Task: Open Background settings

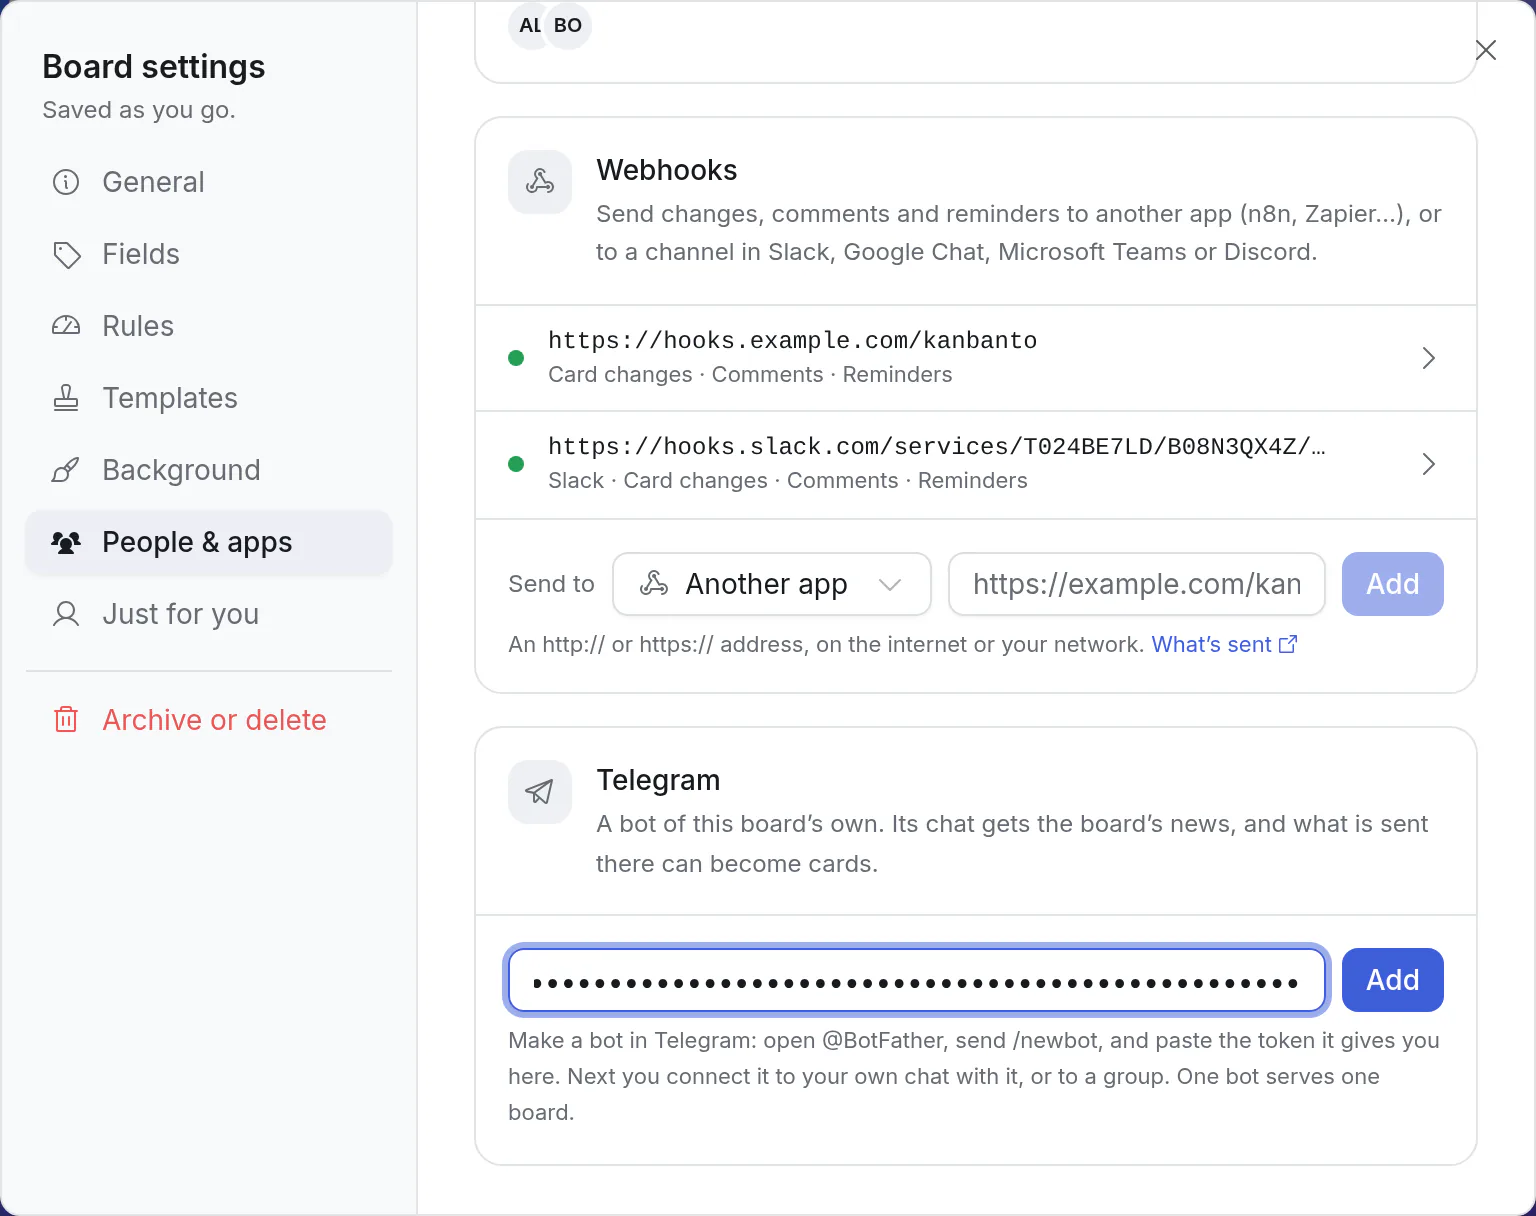Action: 208,470
